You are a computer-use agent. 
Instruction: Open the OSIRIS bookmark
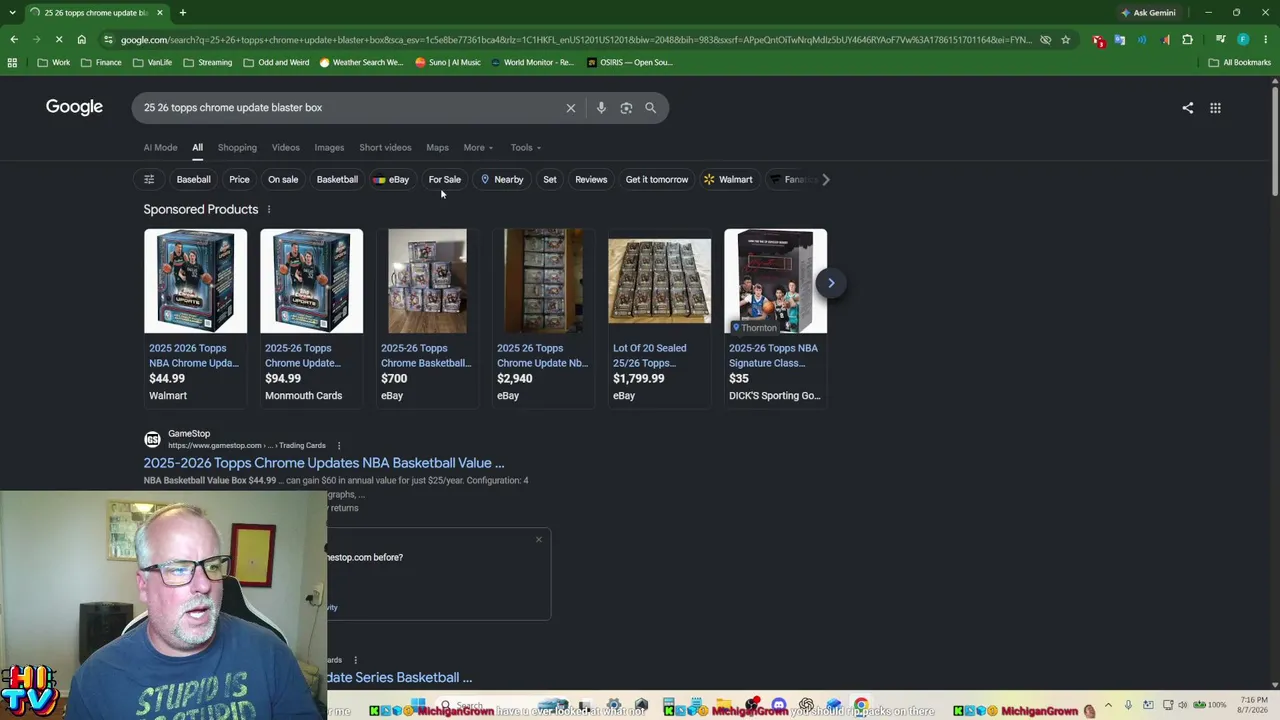[x=630, y=62]
